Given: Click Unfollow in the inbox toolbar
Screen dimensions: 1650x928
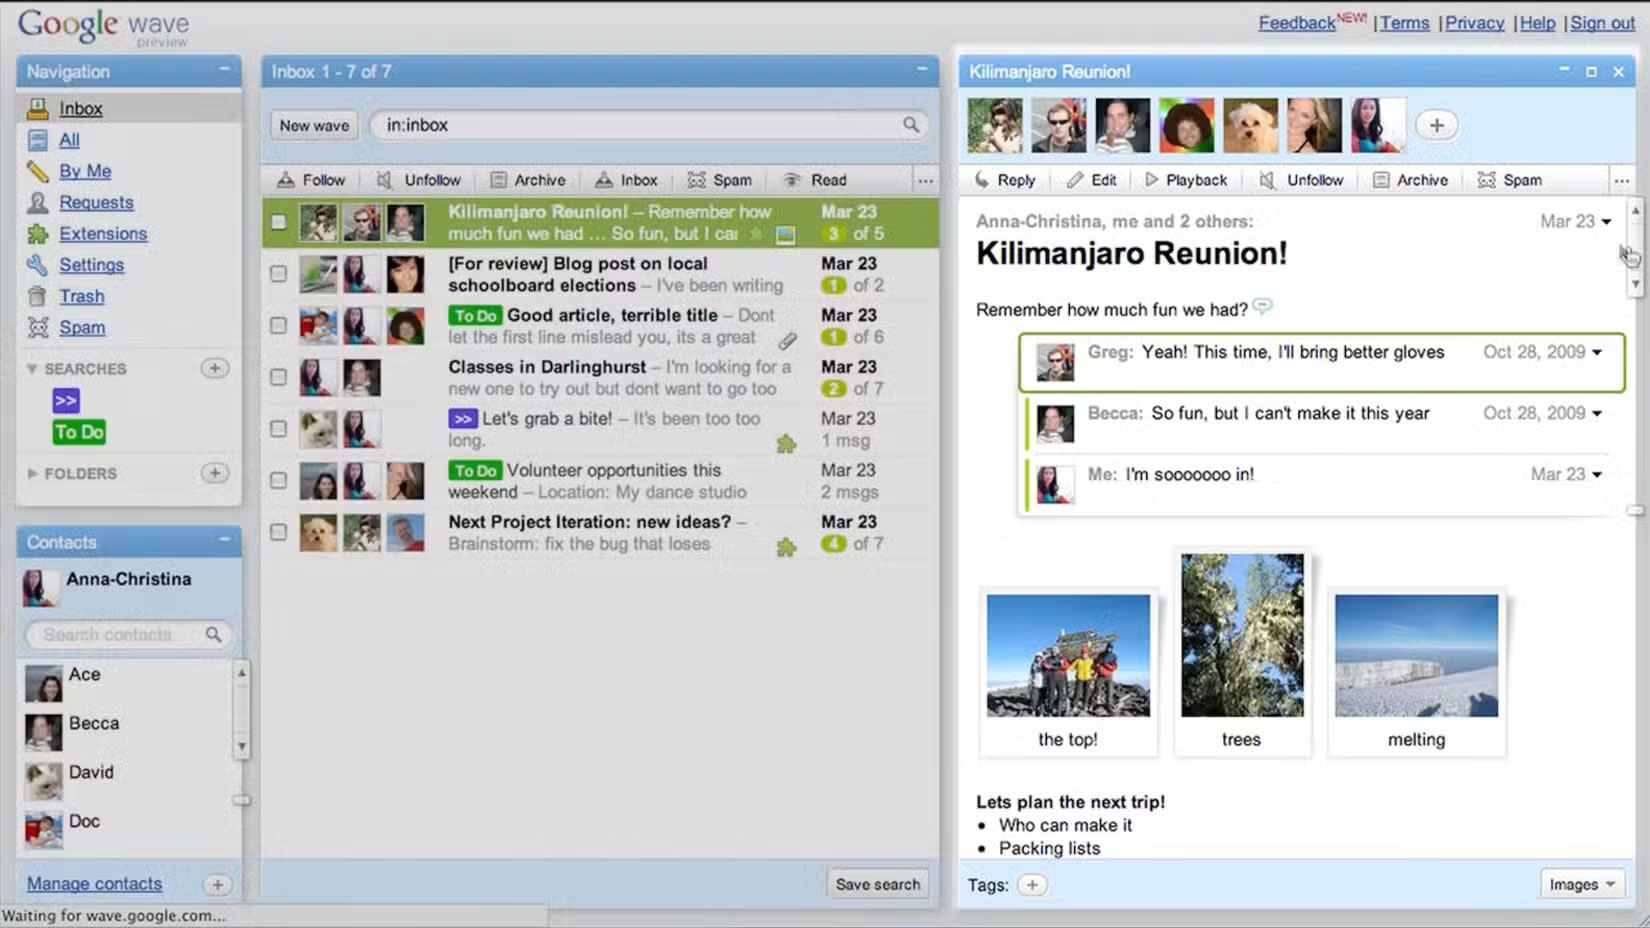Looking at the screenshot, I should click(x=419, y=180).
